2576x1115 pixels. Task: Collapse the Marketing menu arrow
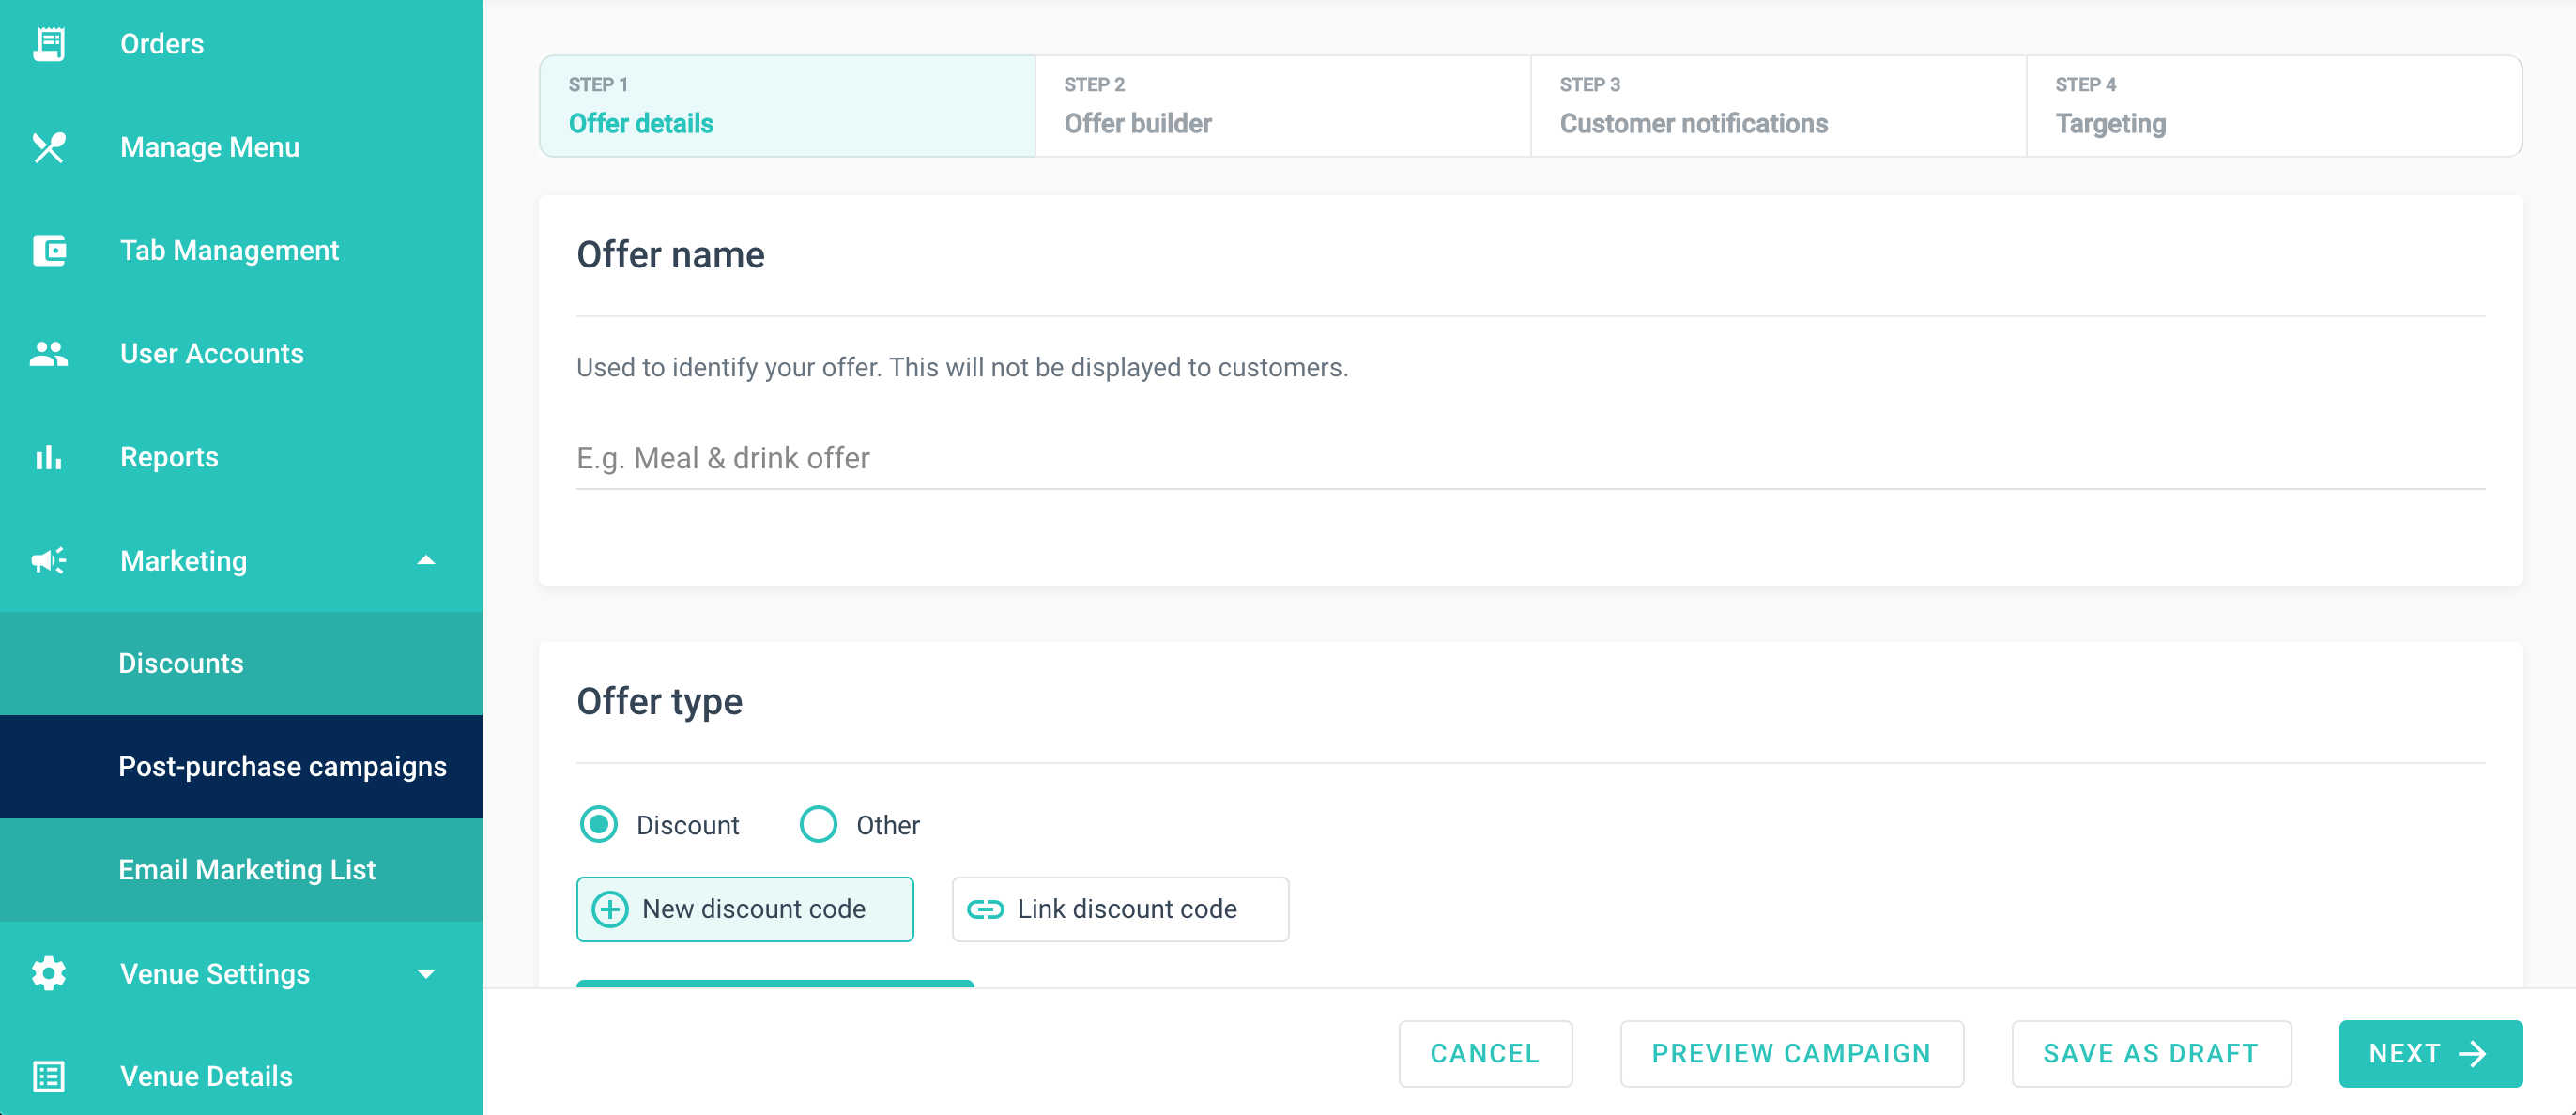426,560
